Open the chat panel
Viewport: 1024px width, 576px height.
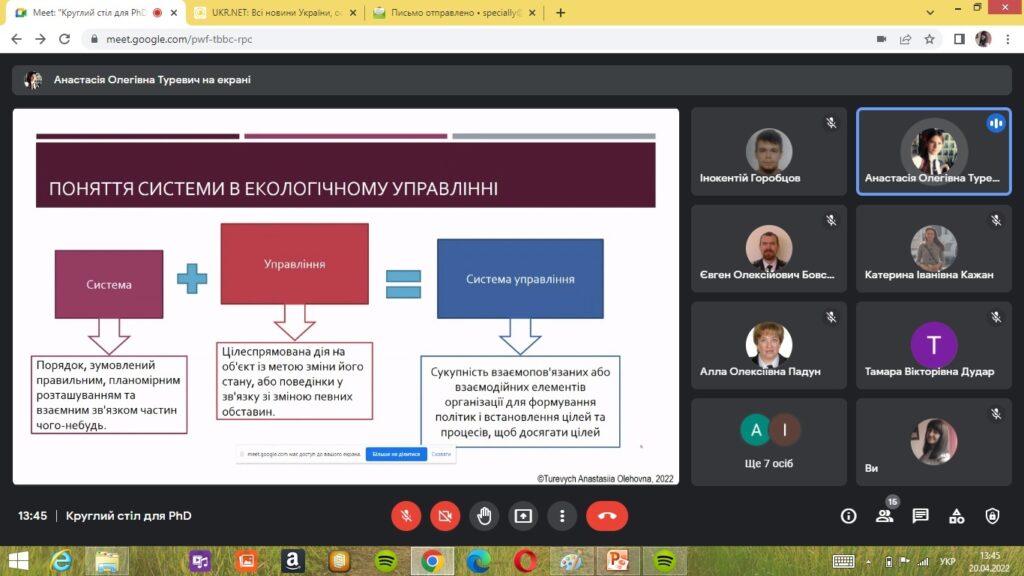[x=920, y=516]
